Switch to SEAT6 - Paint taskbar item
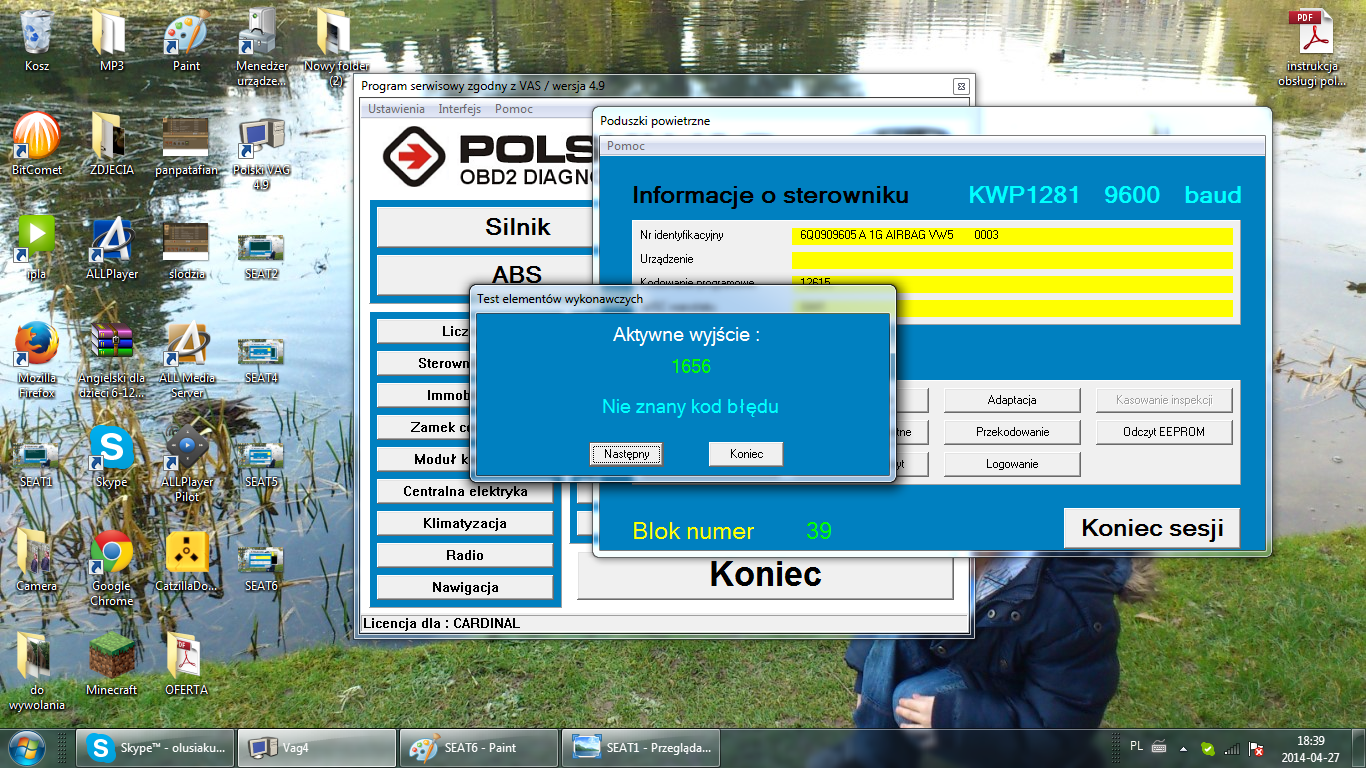The height and width of the screenshot is (768, 1366). coord(479,747)
